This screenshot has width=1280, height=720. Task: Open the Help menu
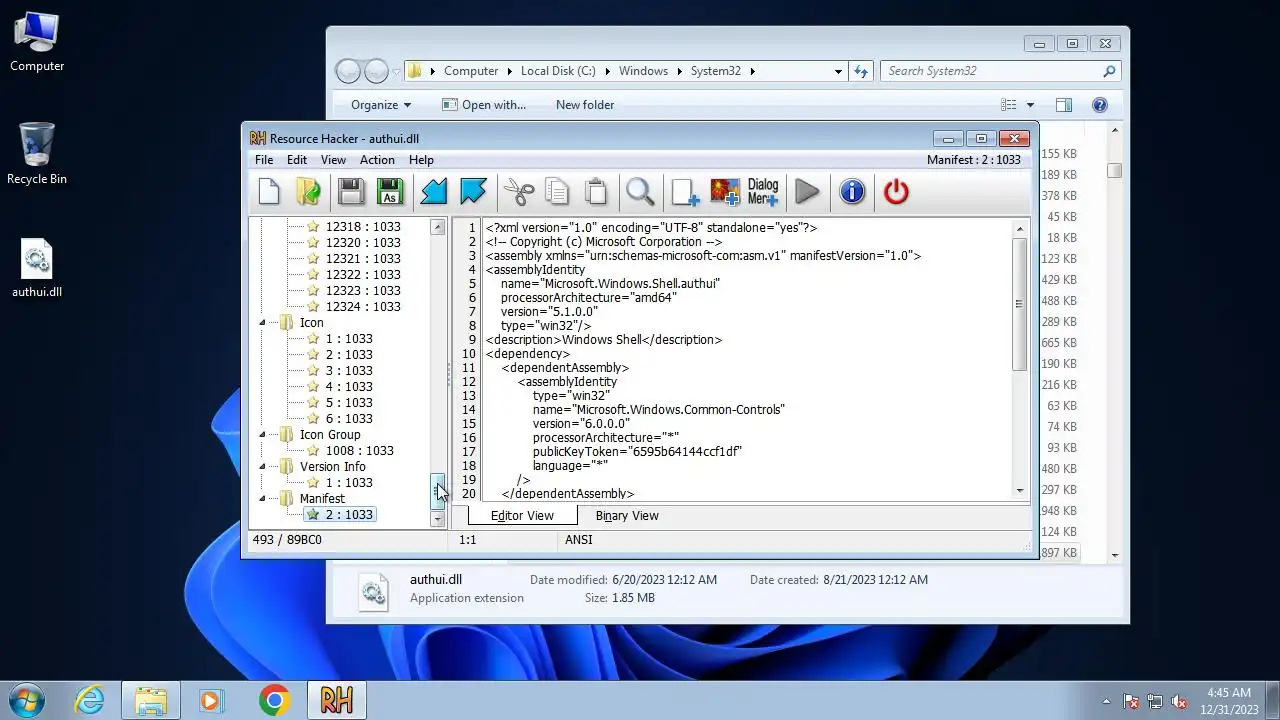421,160
